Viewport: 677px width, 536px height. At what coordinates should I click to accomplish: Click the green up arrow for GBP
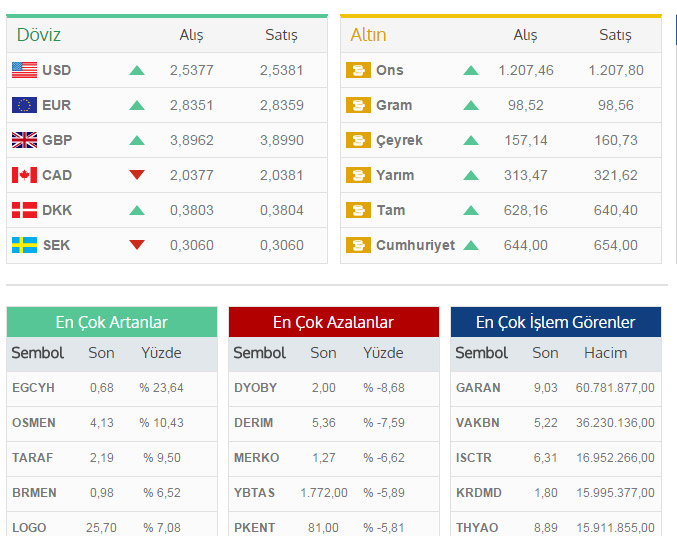pyautogui.click(x=137, y=140)
